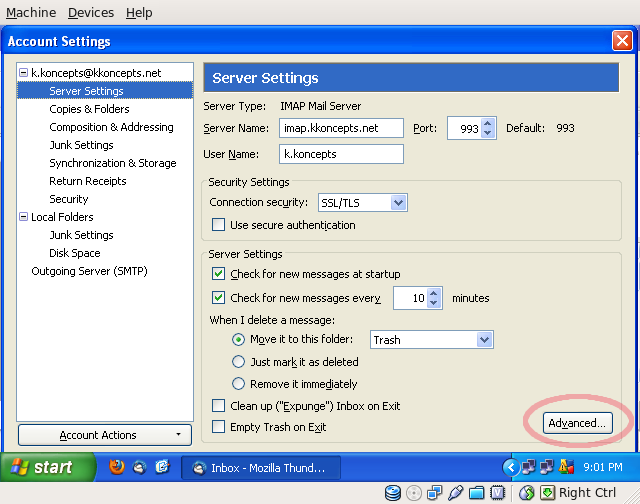Enable Empty Trash on Exit

(218, 427)
